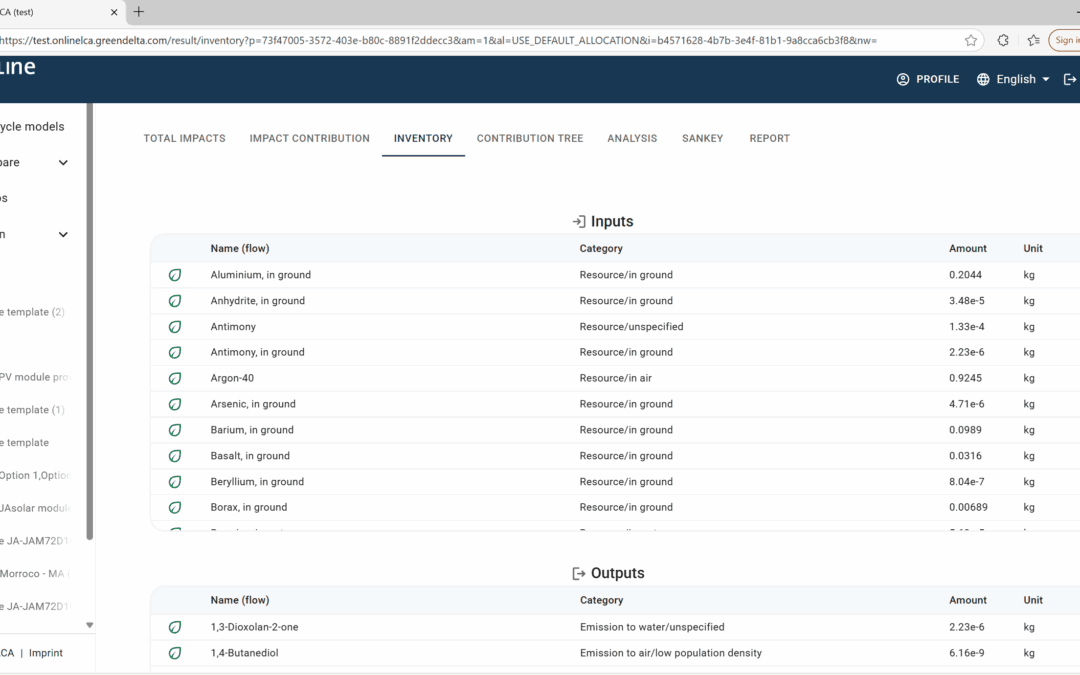Open a new browser tab

point(139,12)
